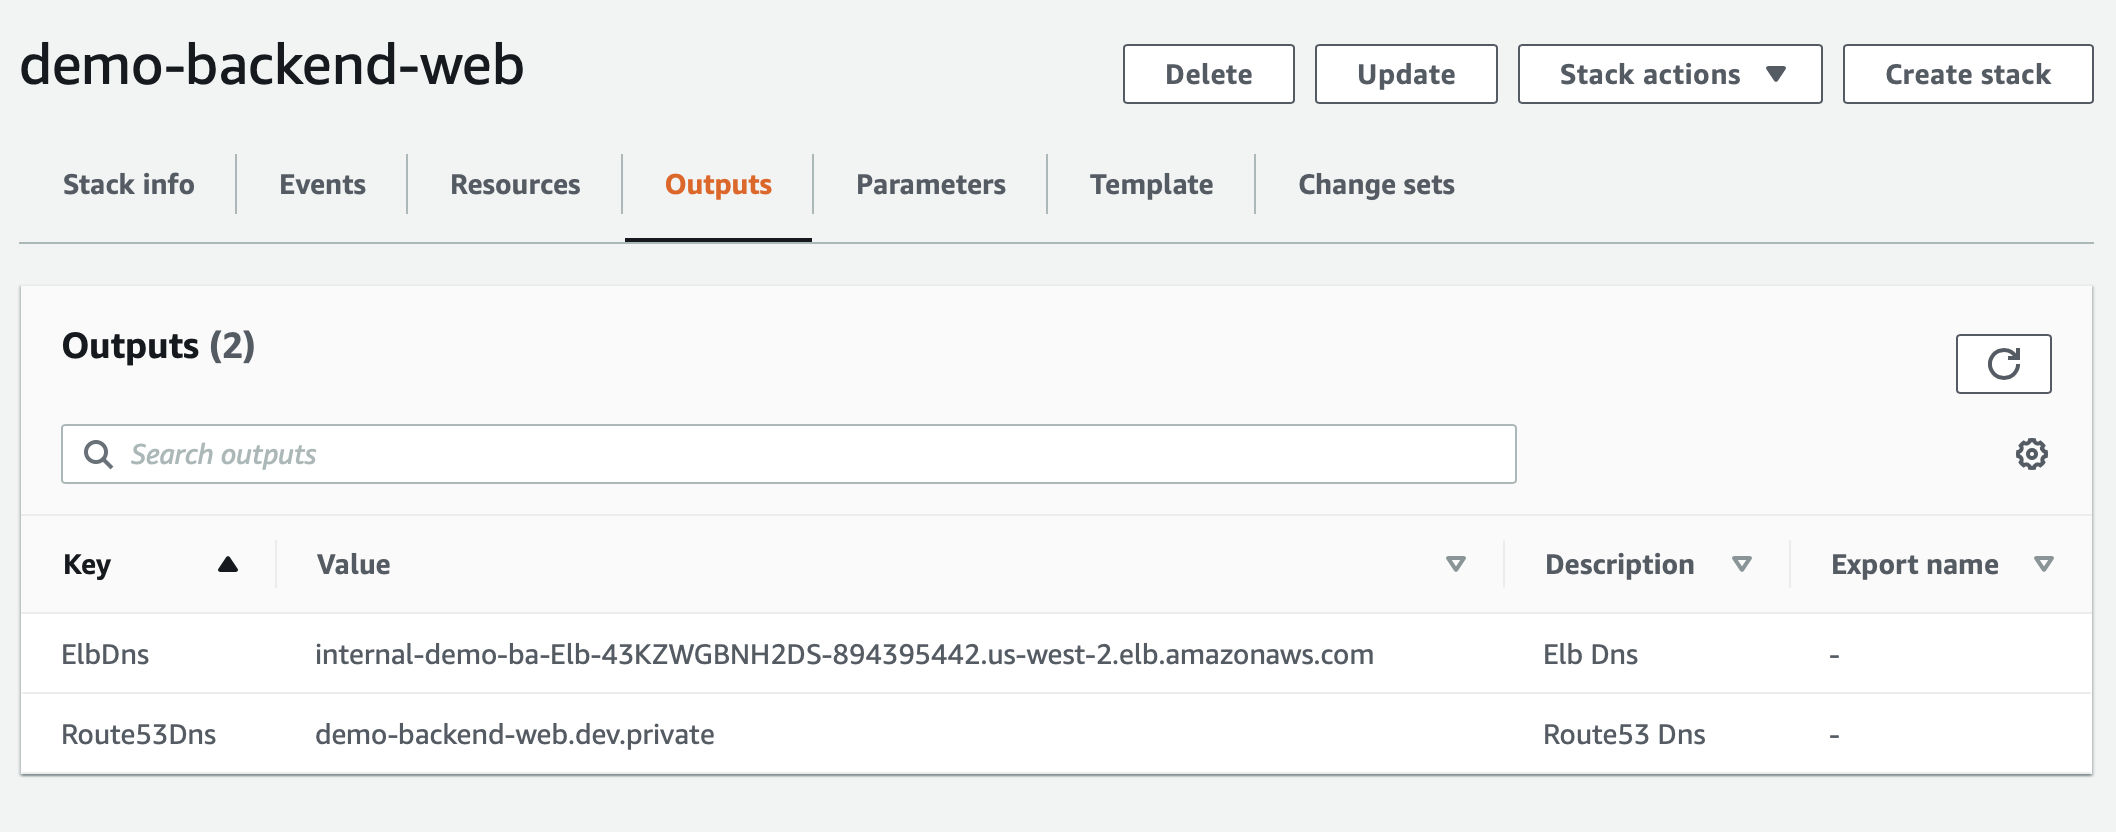Image resolution: width=2116 pixels, height=832 pixels.
Task: Click the search magnifier icon
Action: [98, 455]
